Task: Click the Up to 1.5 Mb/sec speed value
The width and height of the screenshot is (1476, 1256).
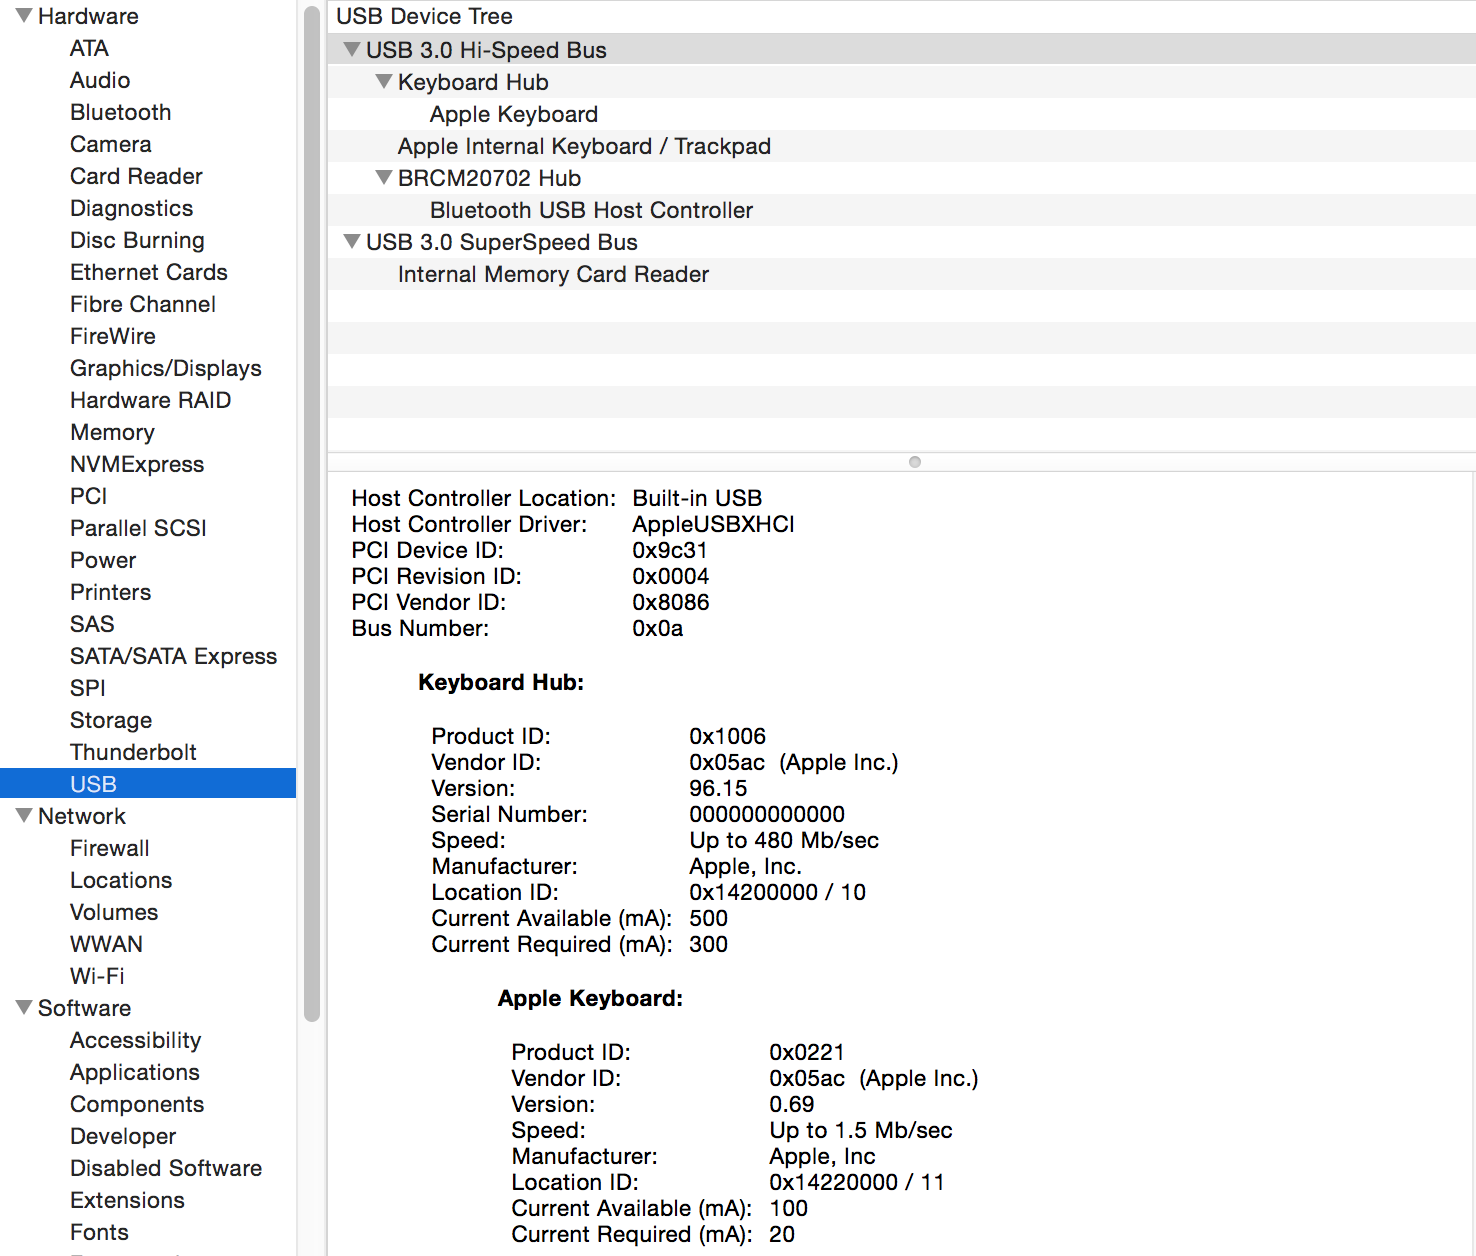Action: 860,1130
